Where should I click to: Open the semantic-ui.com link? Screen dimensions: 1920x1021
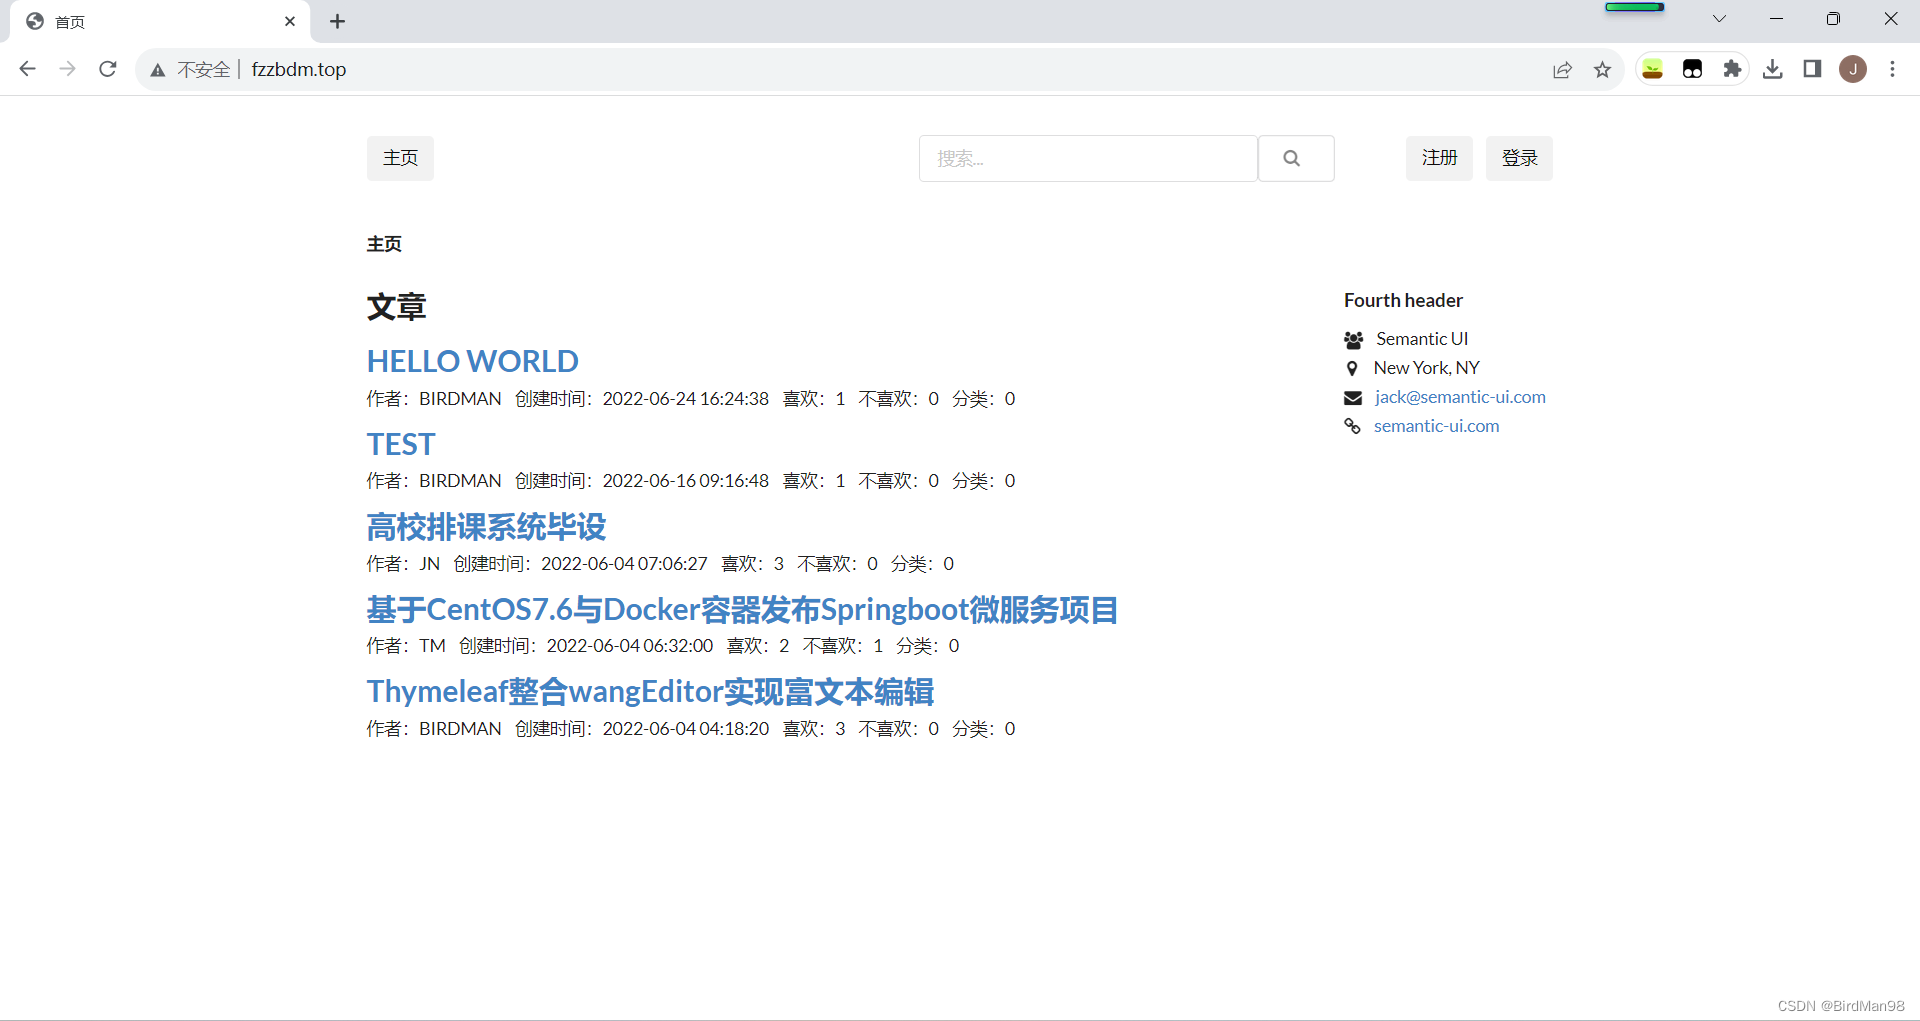click(x=1436, y=426)
